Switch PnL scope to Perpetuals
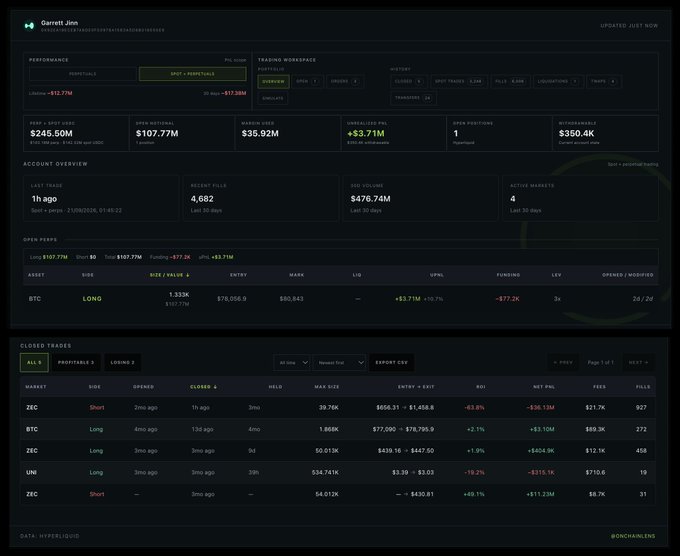 tap(82, 74)
